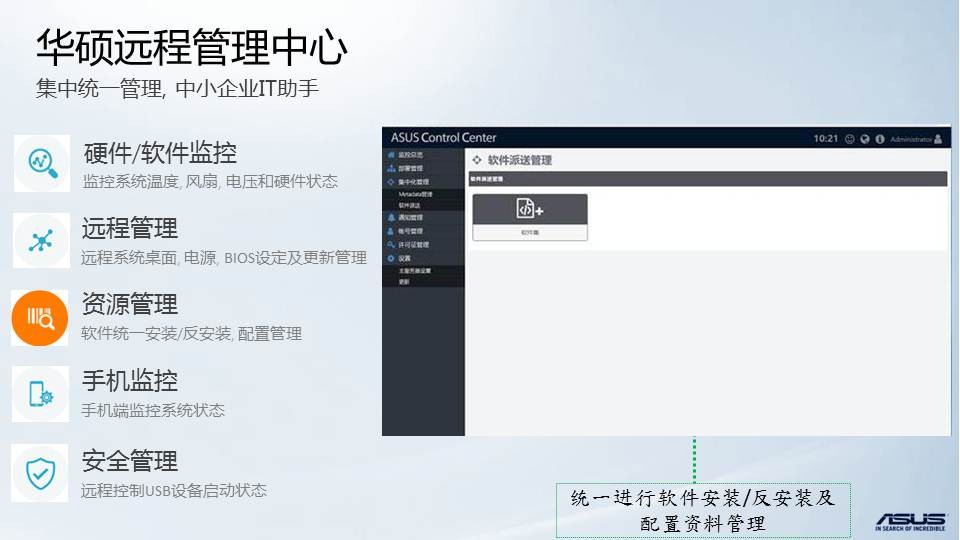Click the 远程管理 heading
Screen dimensions: 960x540
click(x=130, y=228)
